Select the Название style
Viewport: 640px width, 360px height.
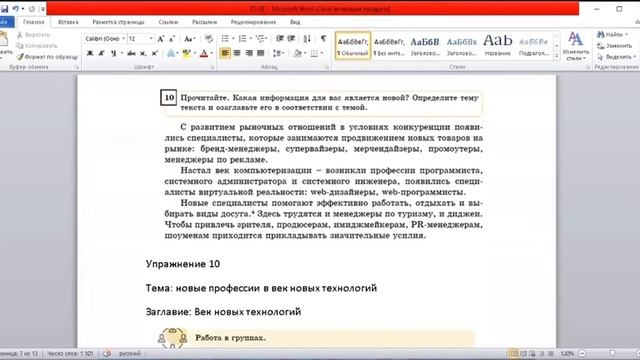pyautogui.click(x=498, y=46)
